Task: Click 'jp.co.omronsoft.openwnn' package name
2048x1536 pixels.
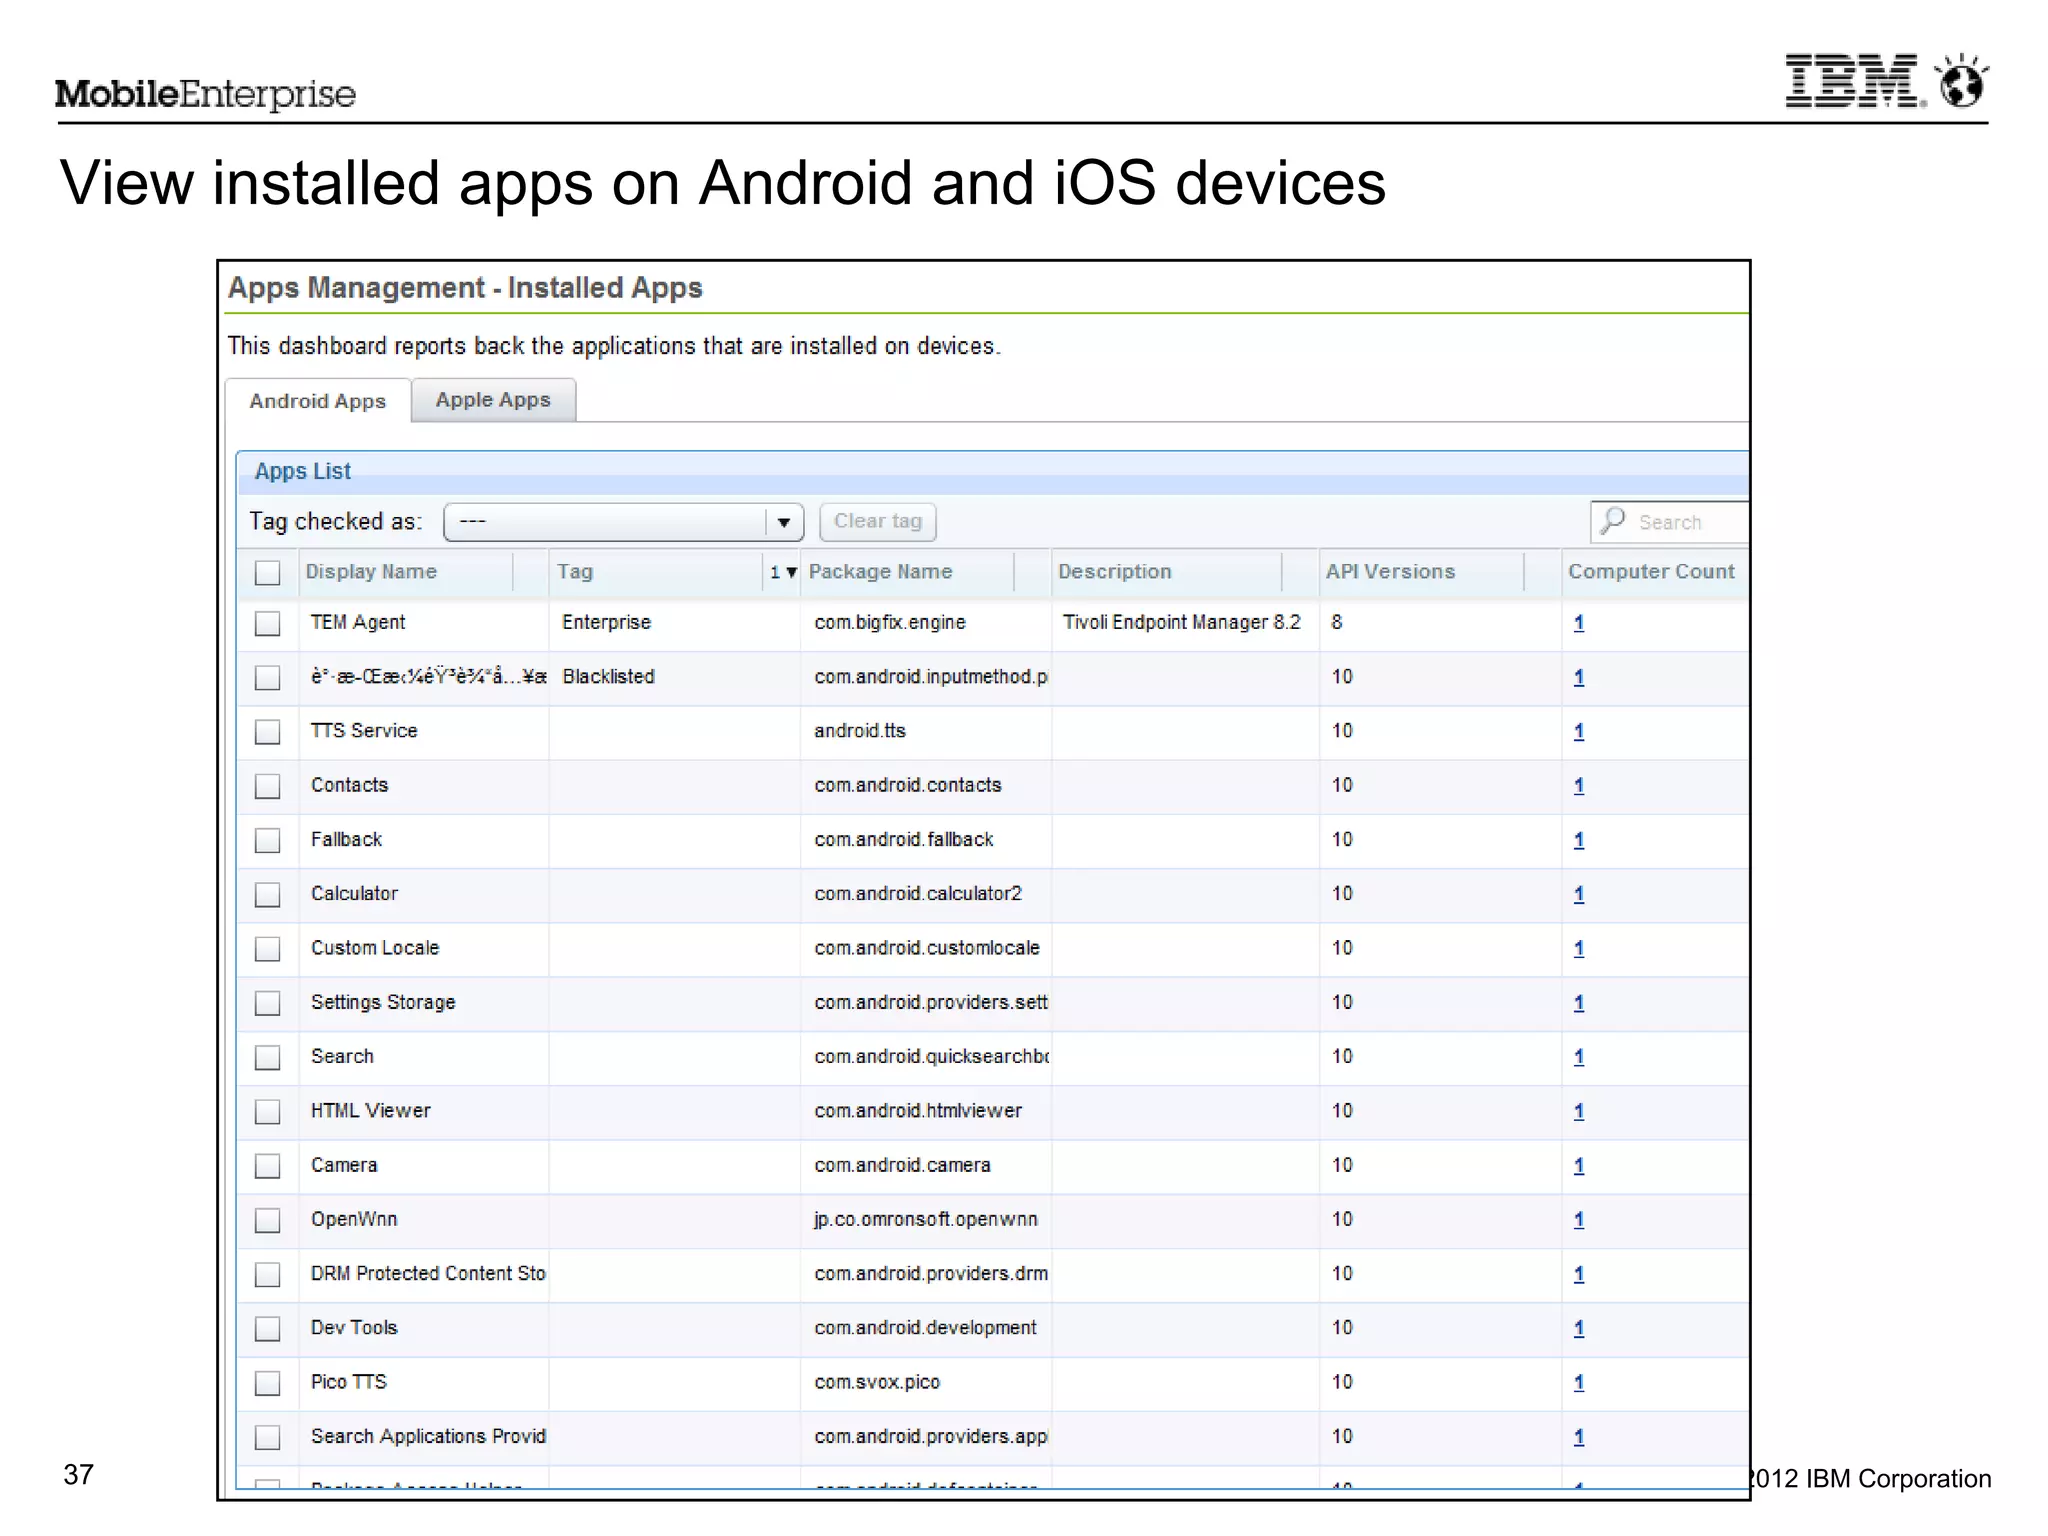Action: pos(926,1219)
